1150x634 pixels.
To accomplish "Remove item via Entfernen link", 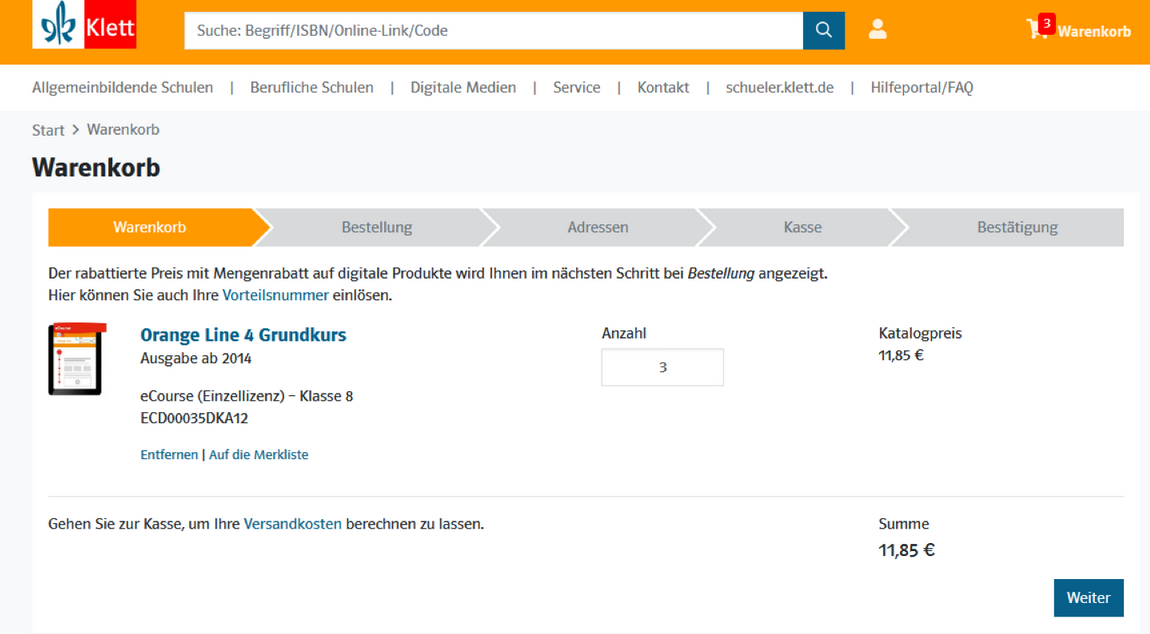I will (169, 454).
